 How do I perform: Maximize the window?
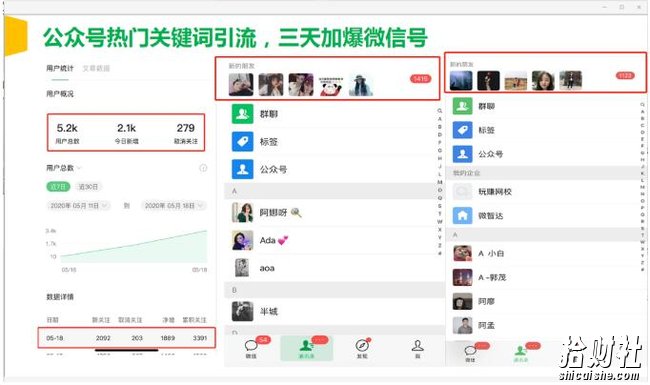coord(622,7)
